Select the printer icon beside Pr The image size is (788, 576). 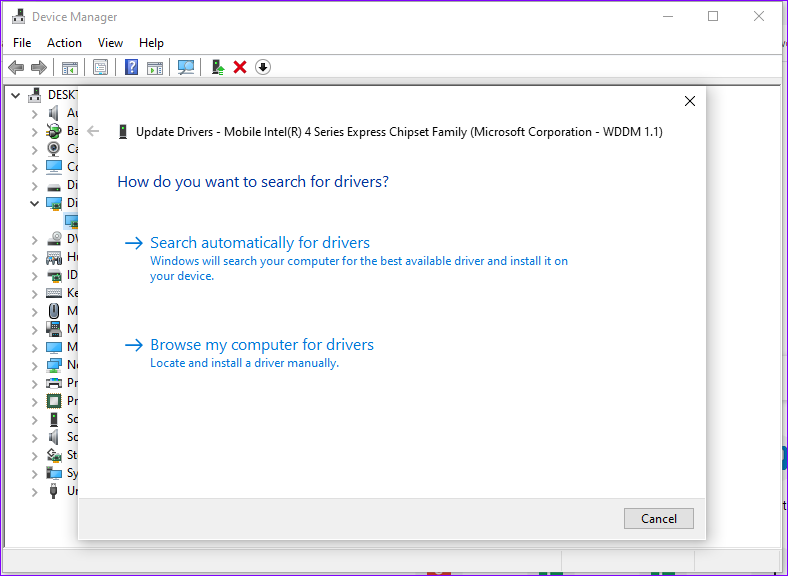(54, 383)
